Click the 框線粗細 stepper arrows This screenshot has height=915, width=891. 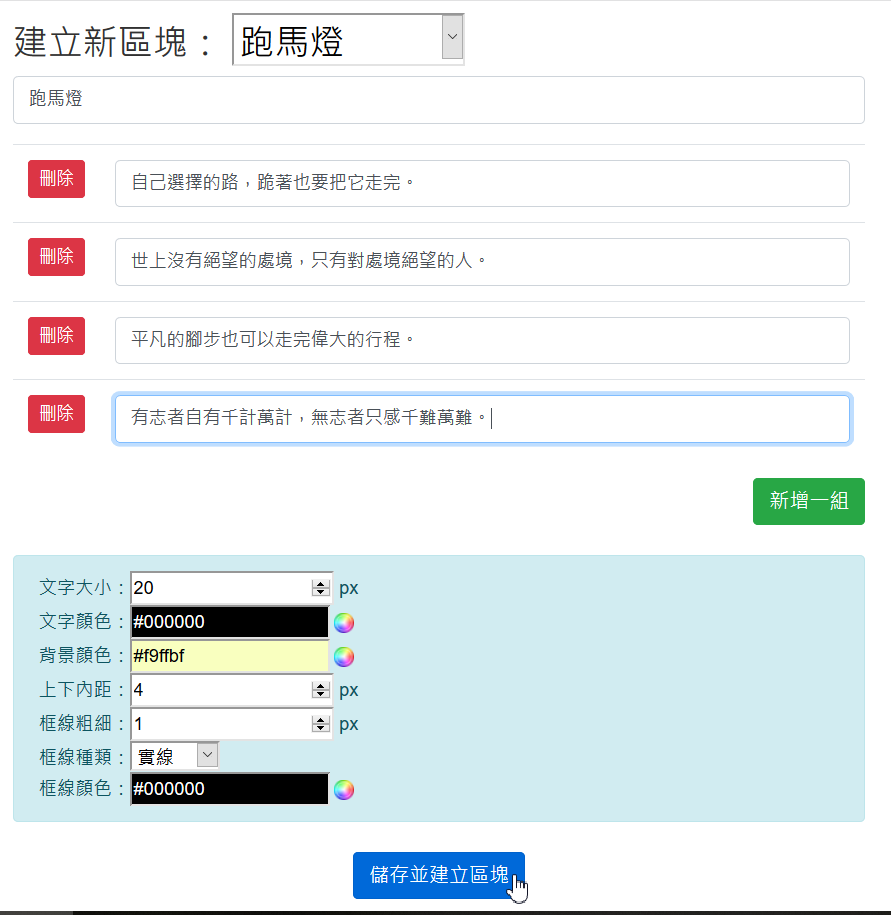(320, 724)
